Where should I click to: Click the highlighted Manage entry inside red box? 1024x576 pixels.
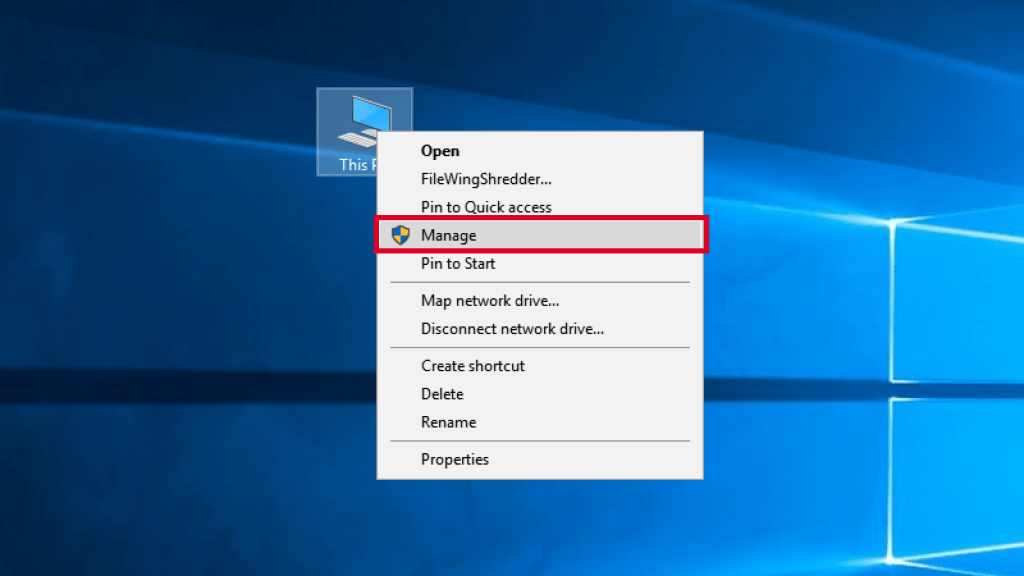(x=540, y=235)
